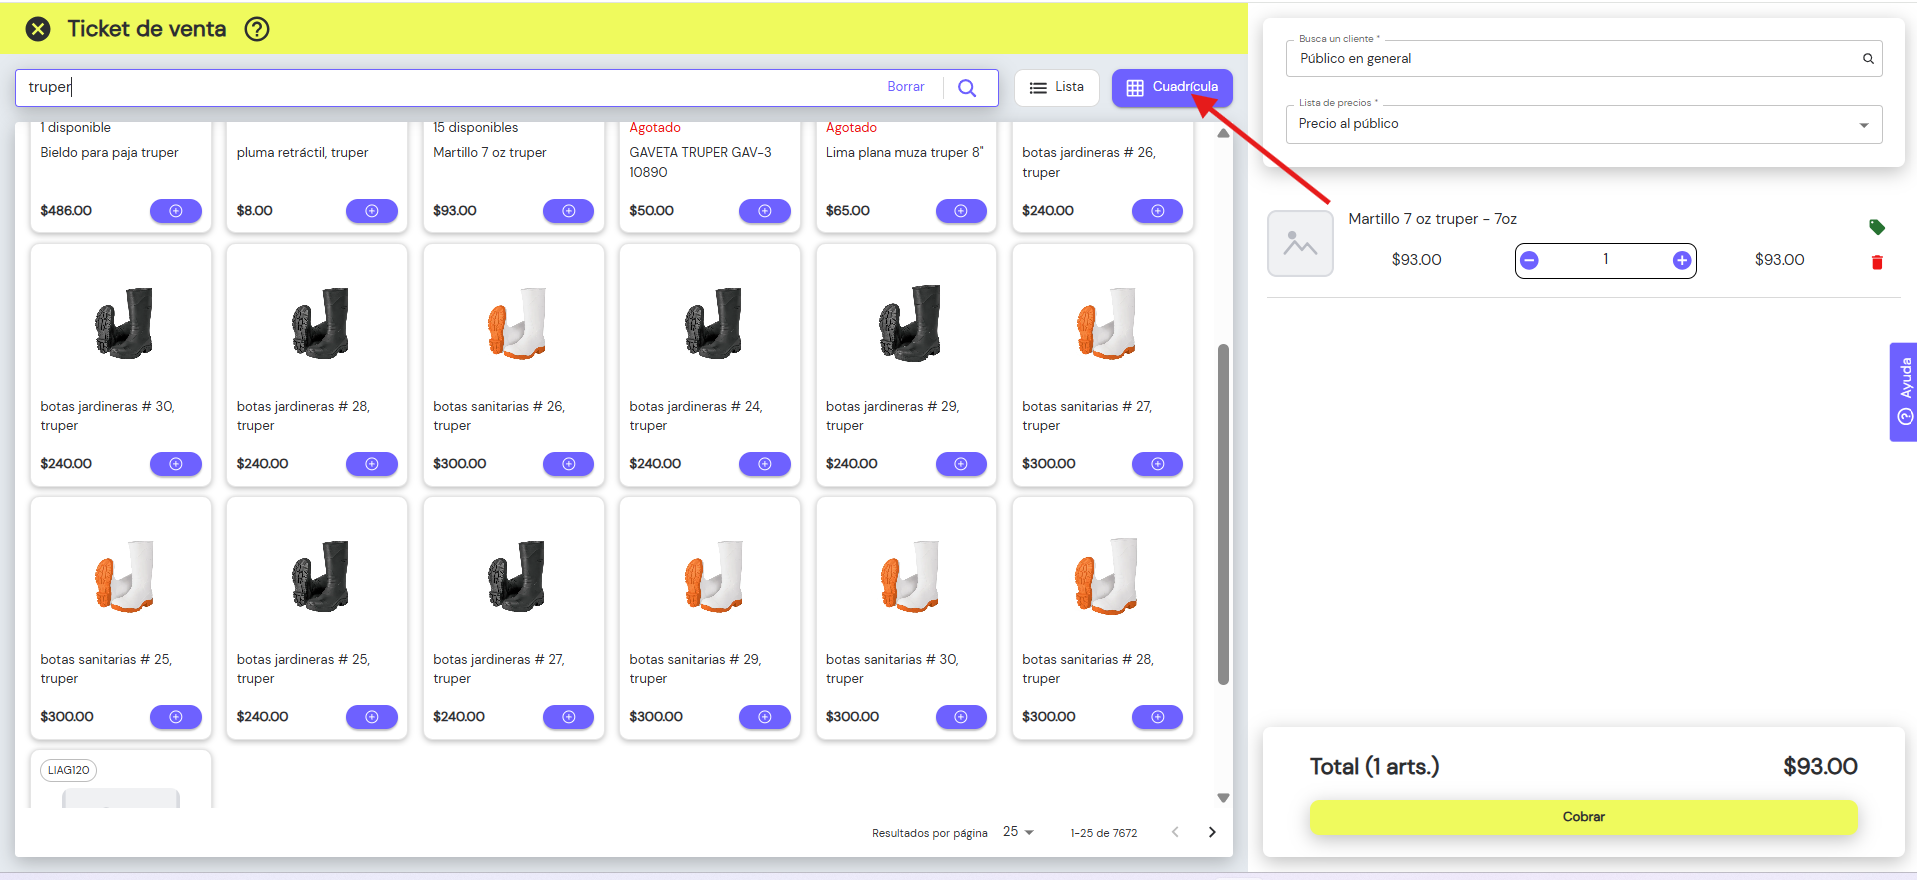Open botas sanitarias # 28 product image
Image resolution: width=1917 pixels, height=880 pixels.
(x=1106, y=575)
